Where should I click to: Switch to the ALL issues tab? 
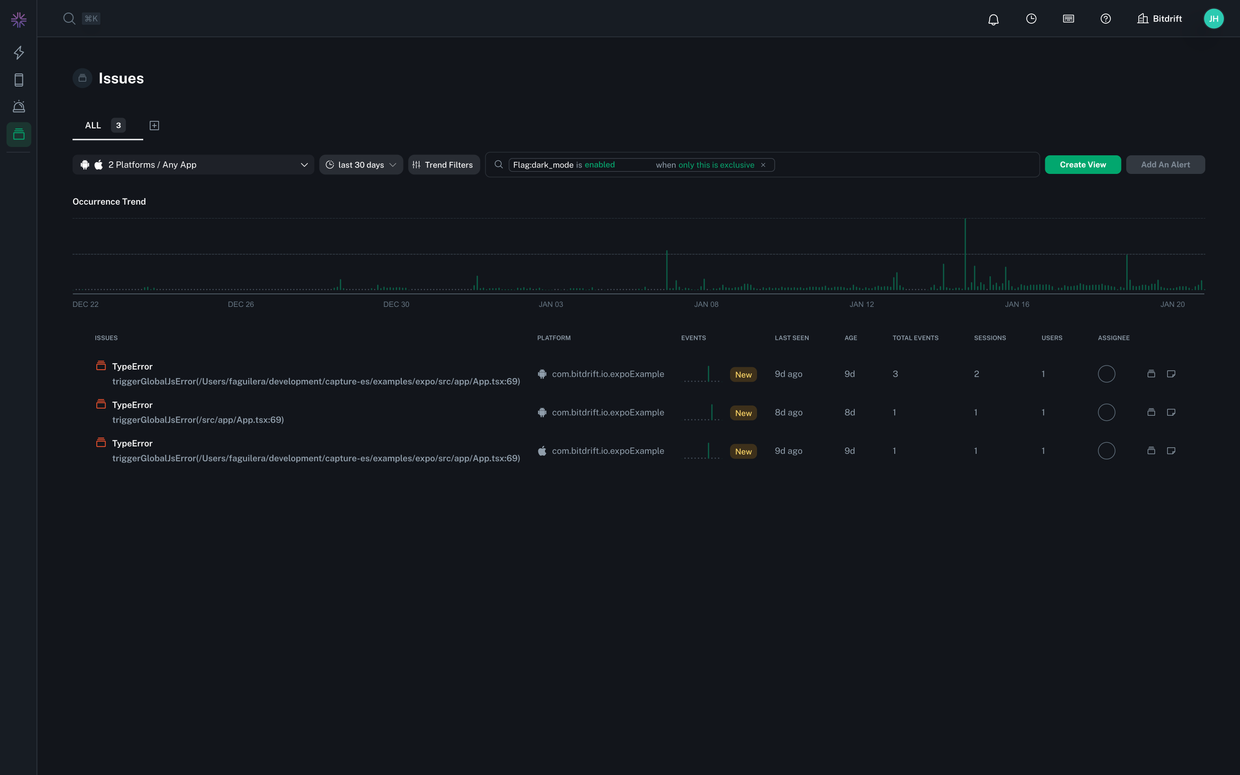[93, 125]
